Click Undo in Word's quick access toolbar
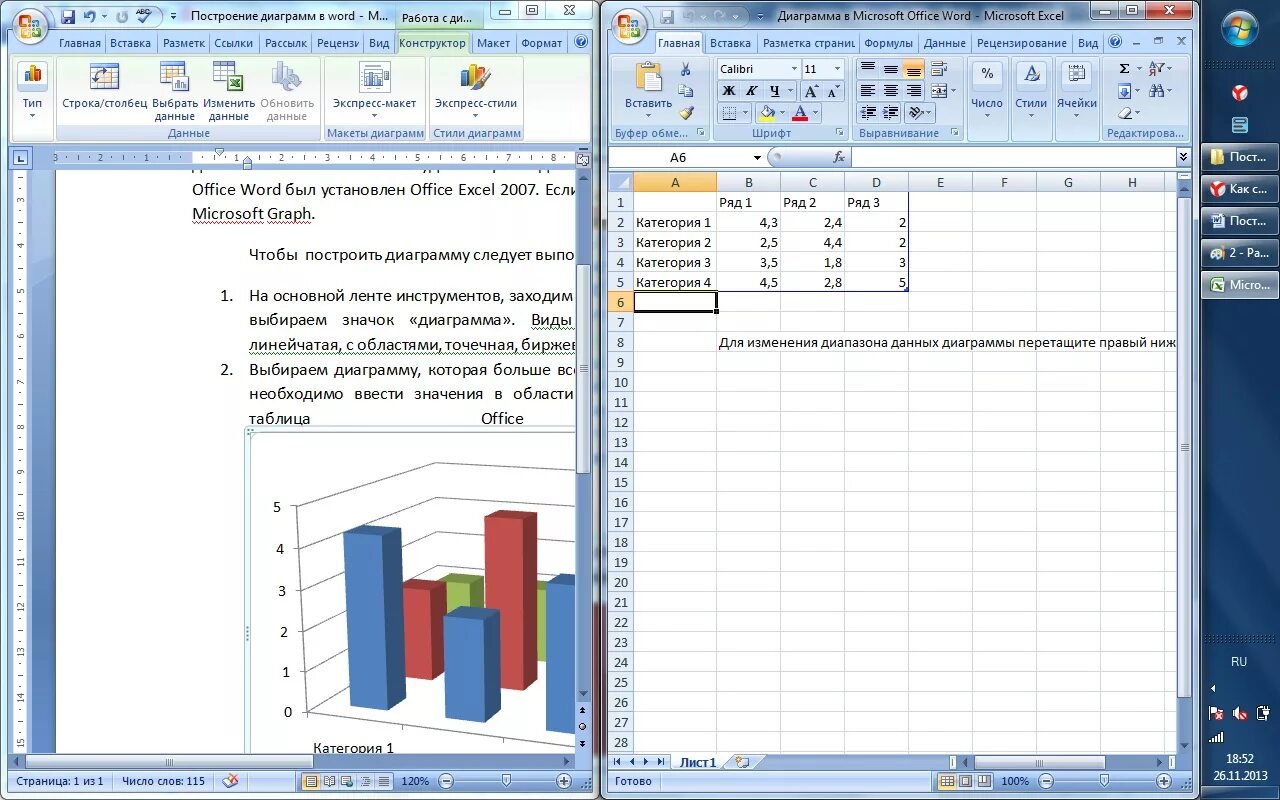This screenshot has width=1280, height=800. click(x=90, y=16)
